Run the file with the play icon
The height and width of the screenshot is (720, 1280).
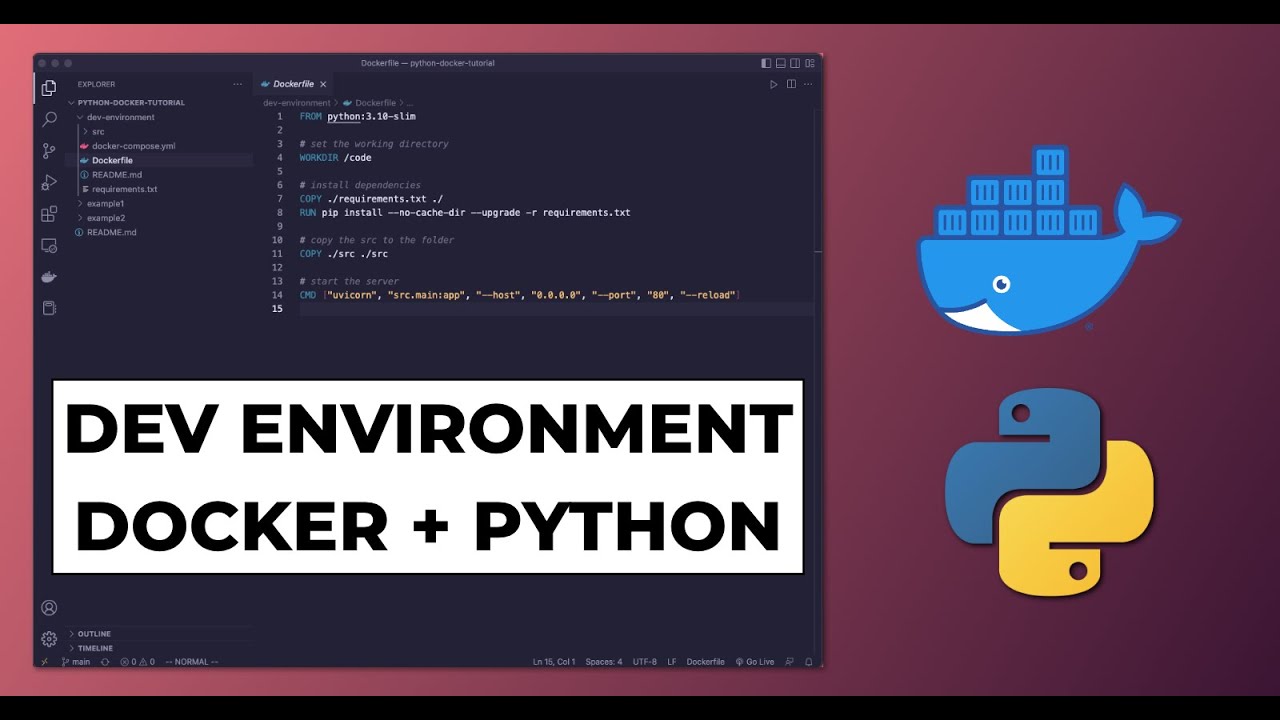[773, 84]
